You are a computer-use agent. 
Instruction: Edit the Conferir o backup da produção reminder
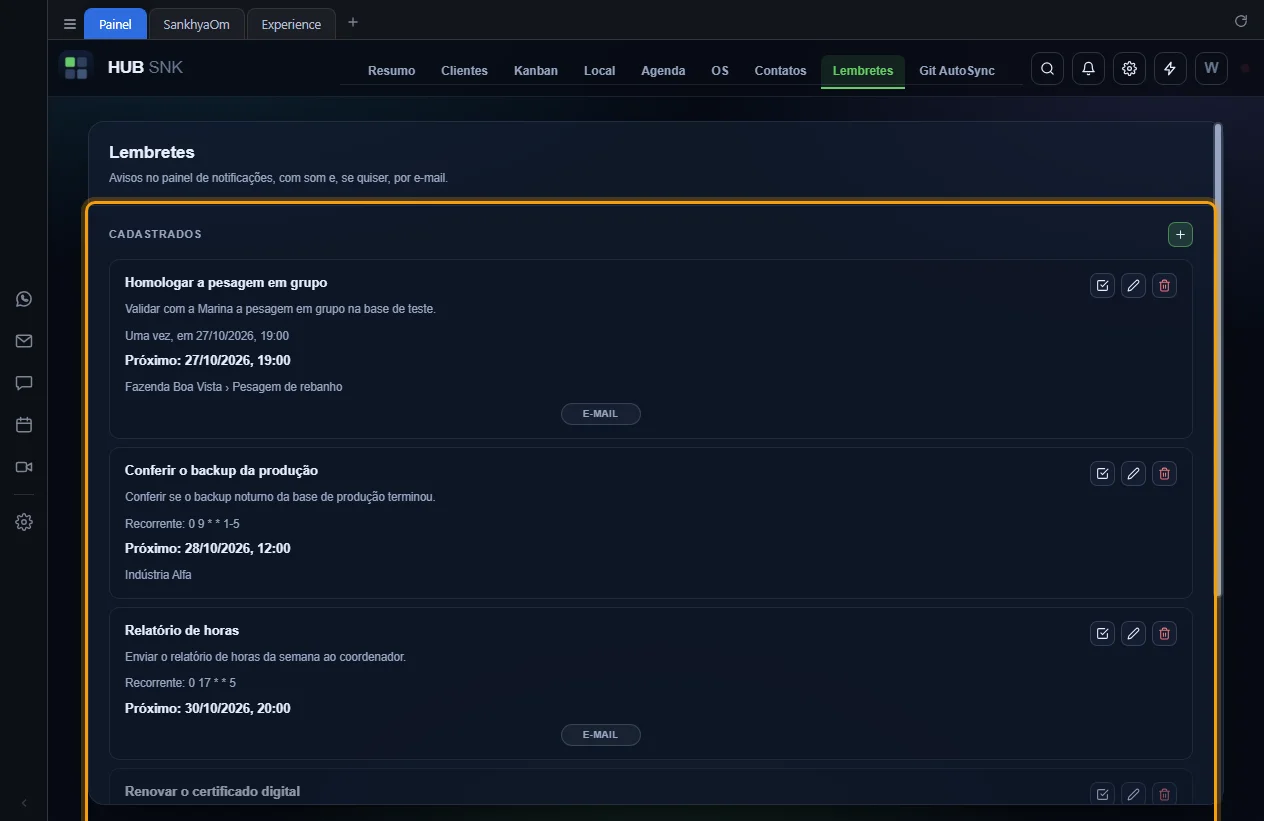coord(1133,473)
